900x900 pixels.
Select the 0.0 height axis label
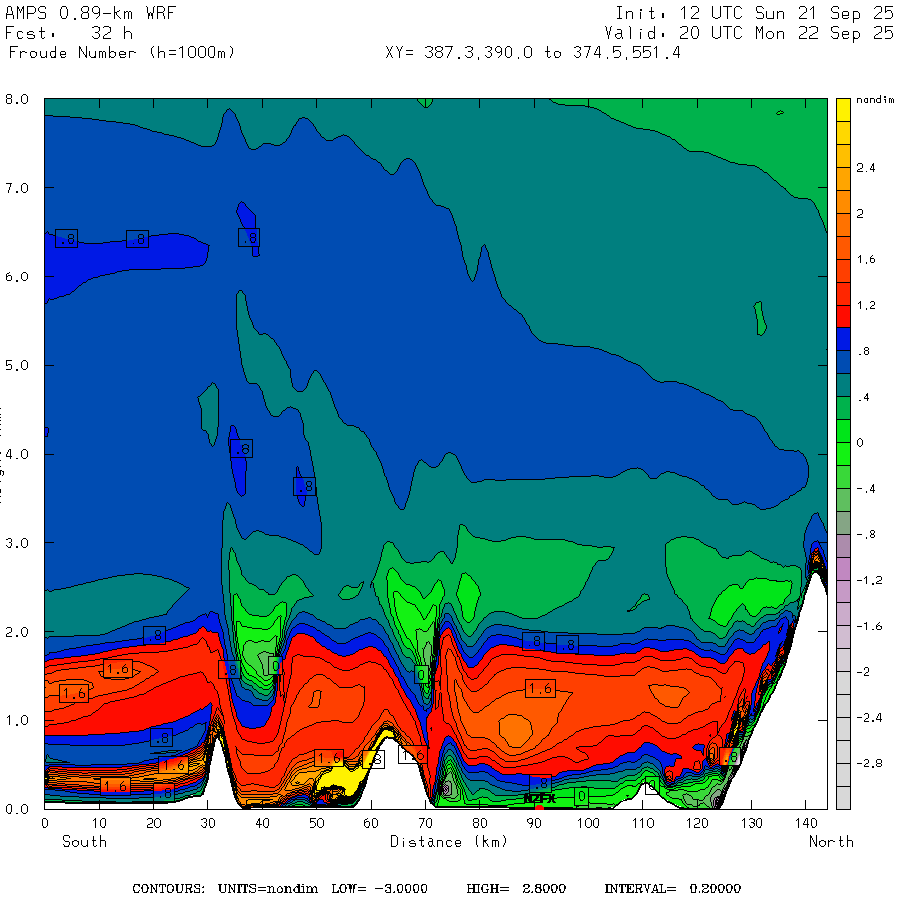click(17, 809)
